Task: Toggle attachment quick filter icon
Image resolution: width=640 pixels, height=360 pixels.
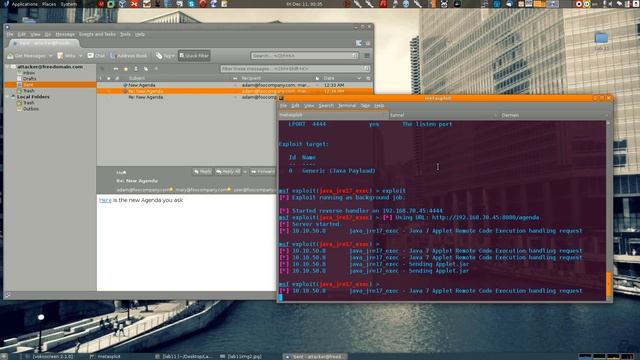Action: point(156,69)
